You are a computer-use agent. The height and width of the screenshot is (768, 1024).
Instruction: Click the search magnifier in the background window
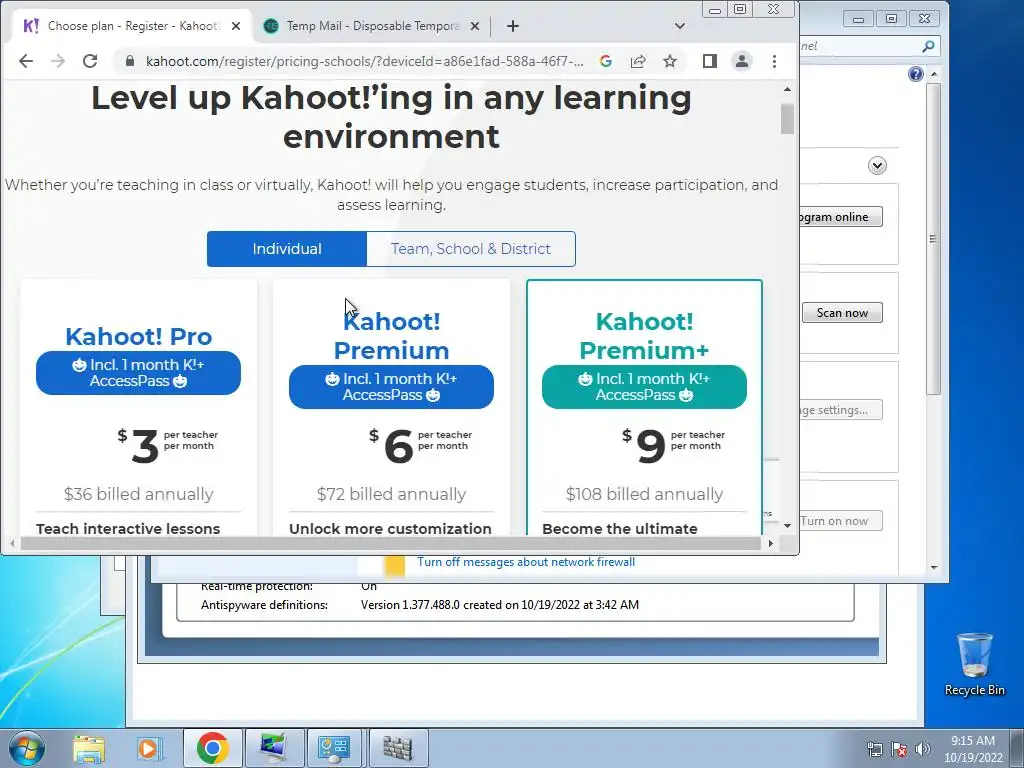click(928, 46)
